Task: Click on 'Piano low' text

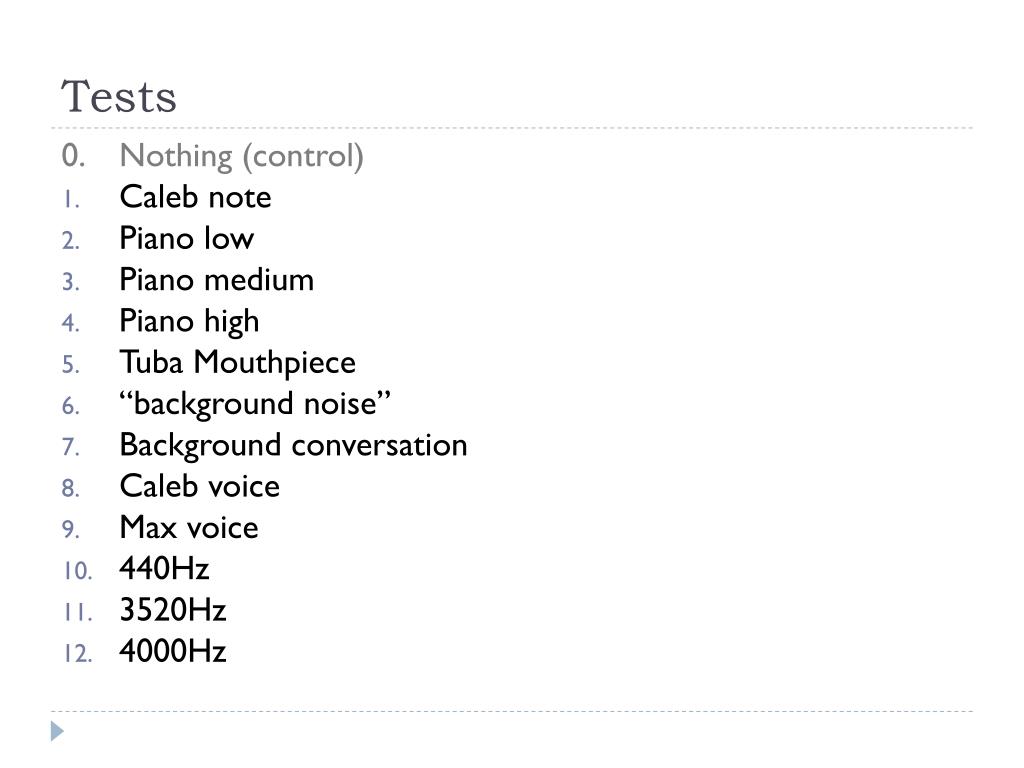Action: coord(187,238)
